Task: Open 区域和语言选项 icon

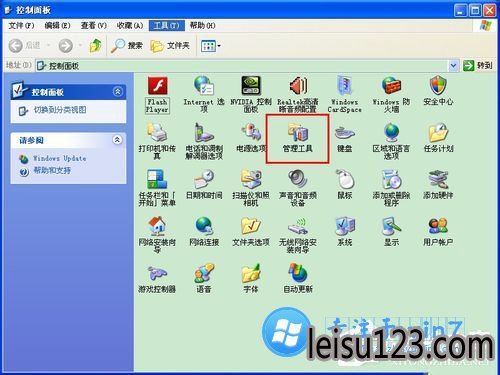Action: tap(391, 132)
